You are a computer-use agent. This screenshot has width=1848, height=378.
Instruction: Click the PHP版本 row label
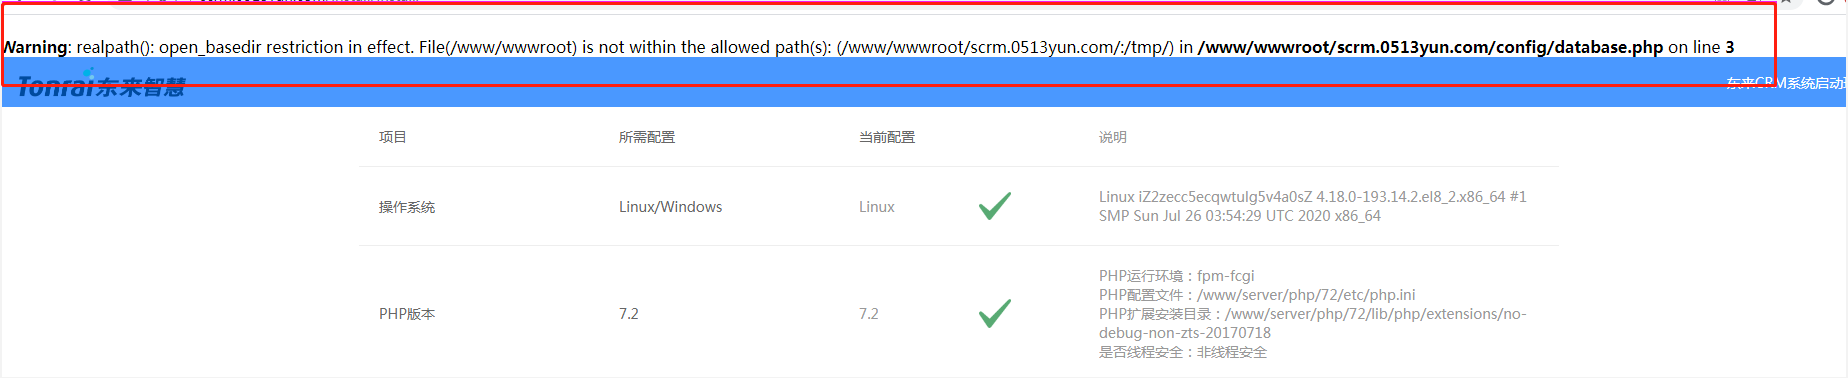(x=407, y=314)
